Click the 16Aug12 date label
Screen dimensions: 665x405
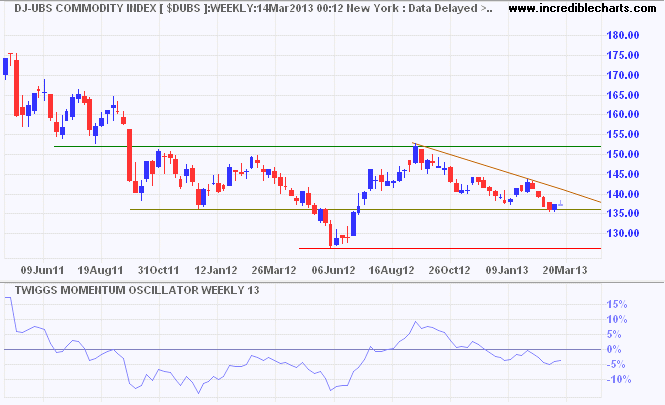pos(391,270)
